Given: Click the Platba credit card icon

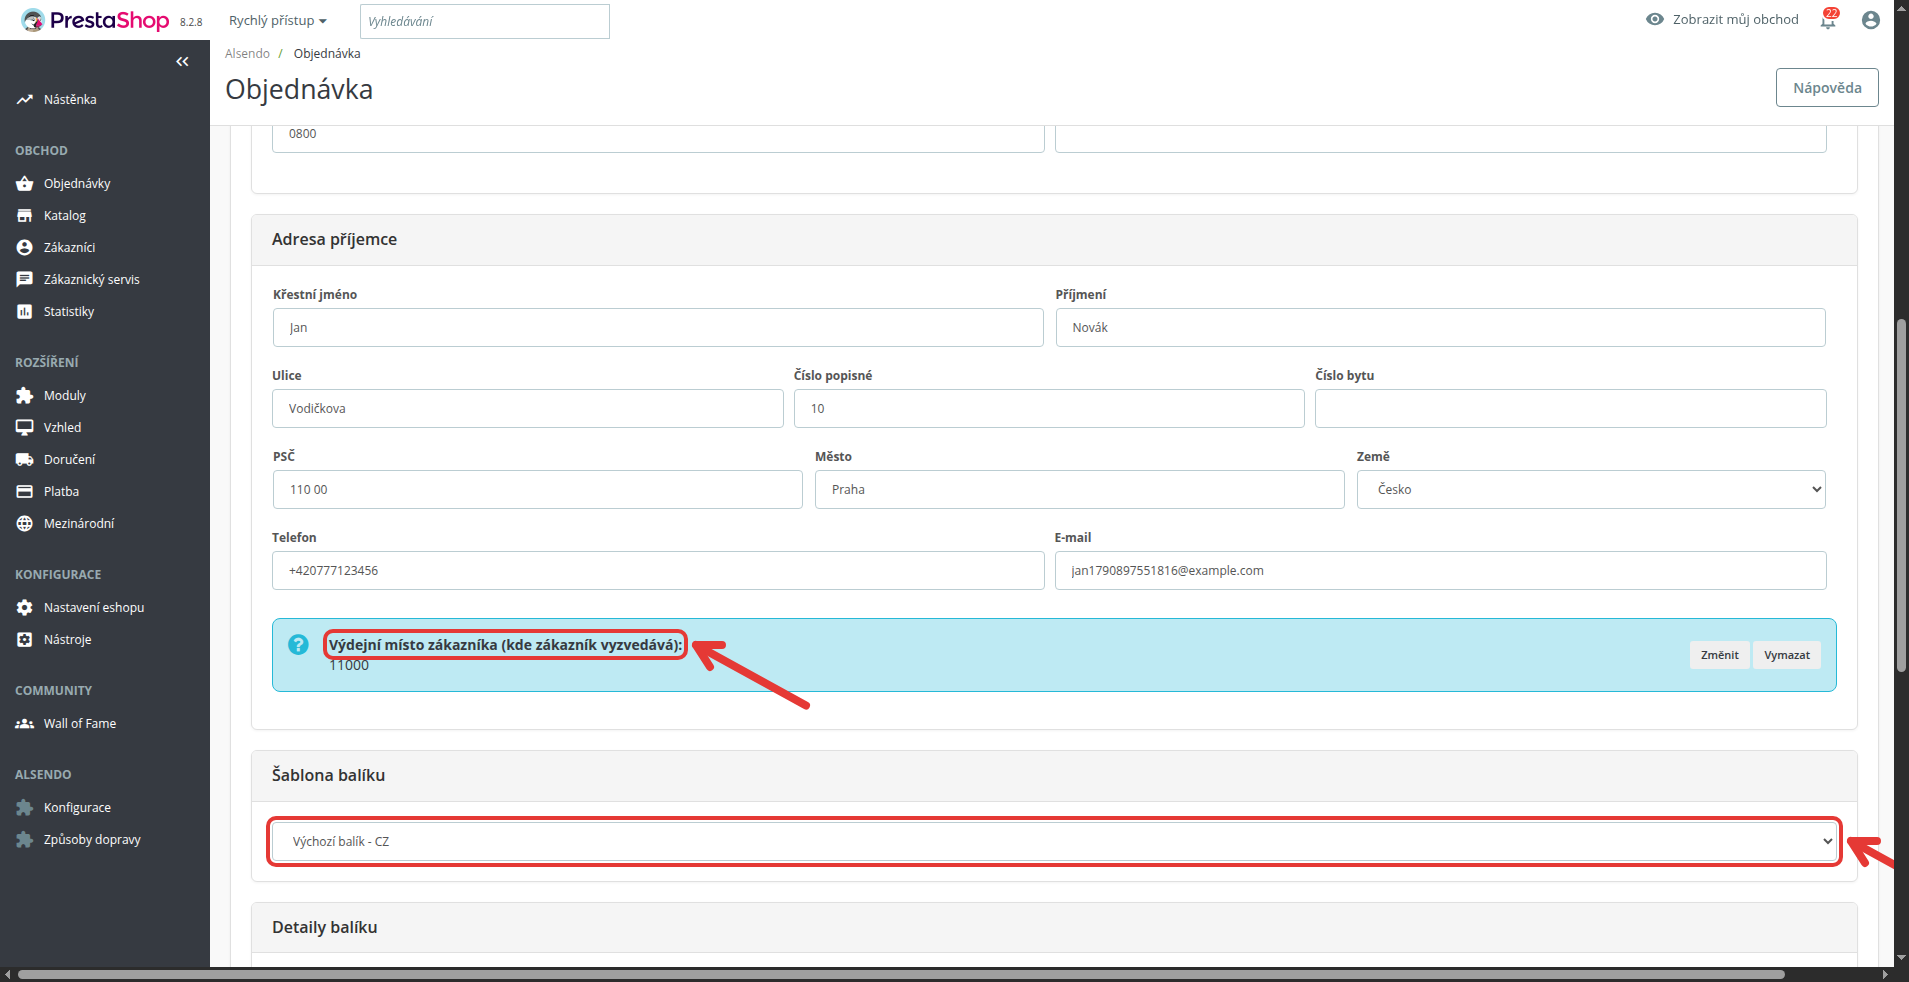Looking at the screenshot, I should click(x=25, y=492).
